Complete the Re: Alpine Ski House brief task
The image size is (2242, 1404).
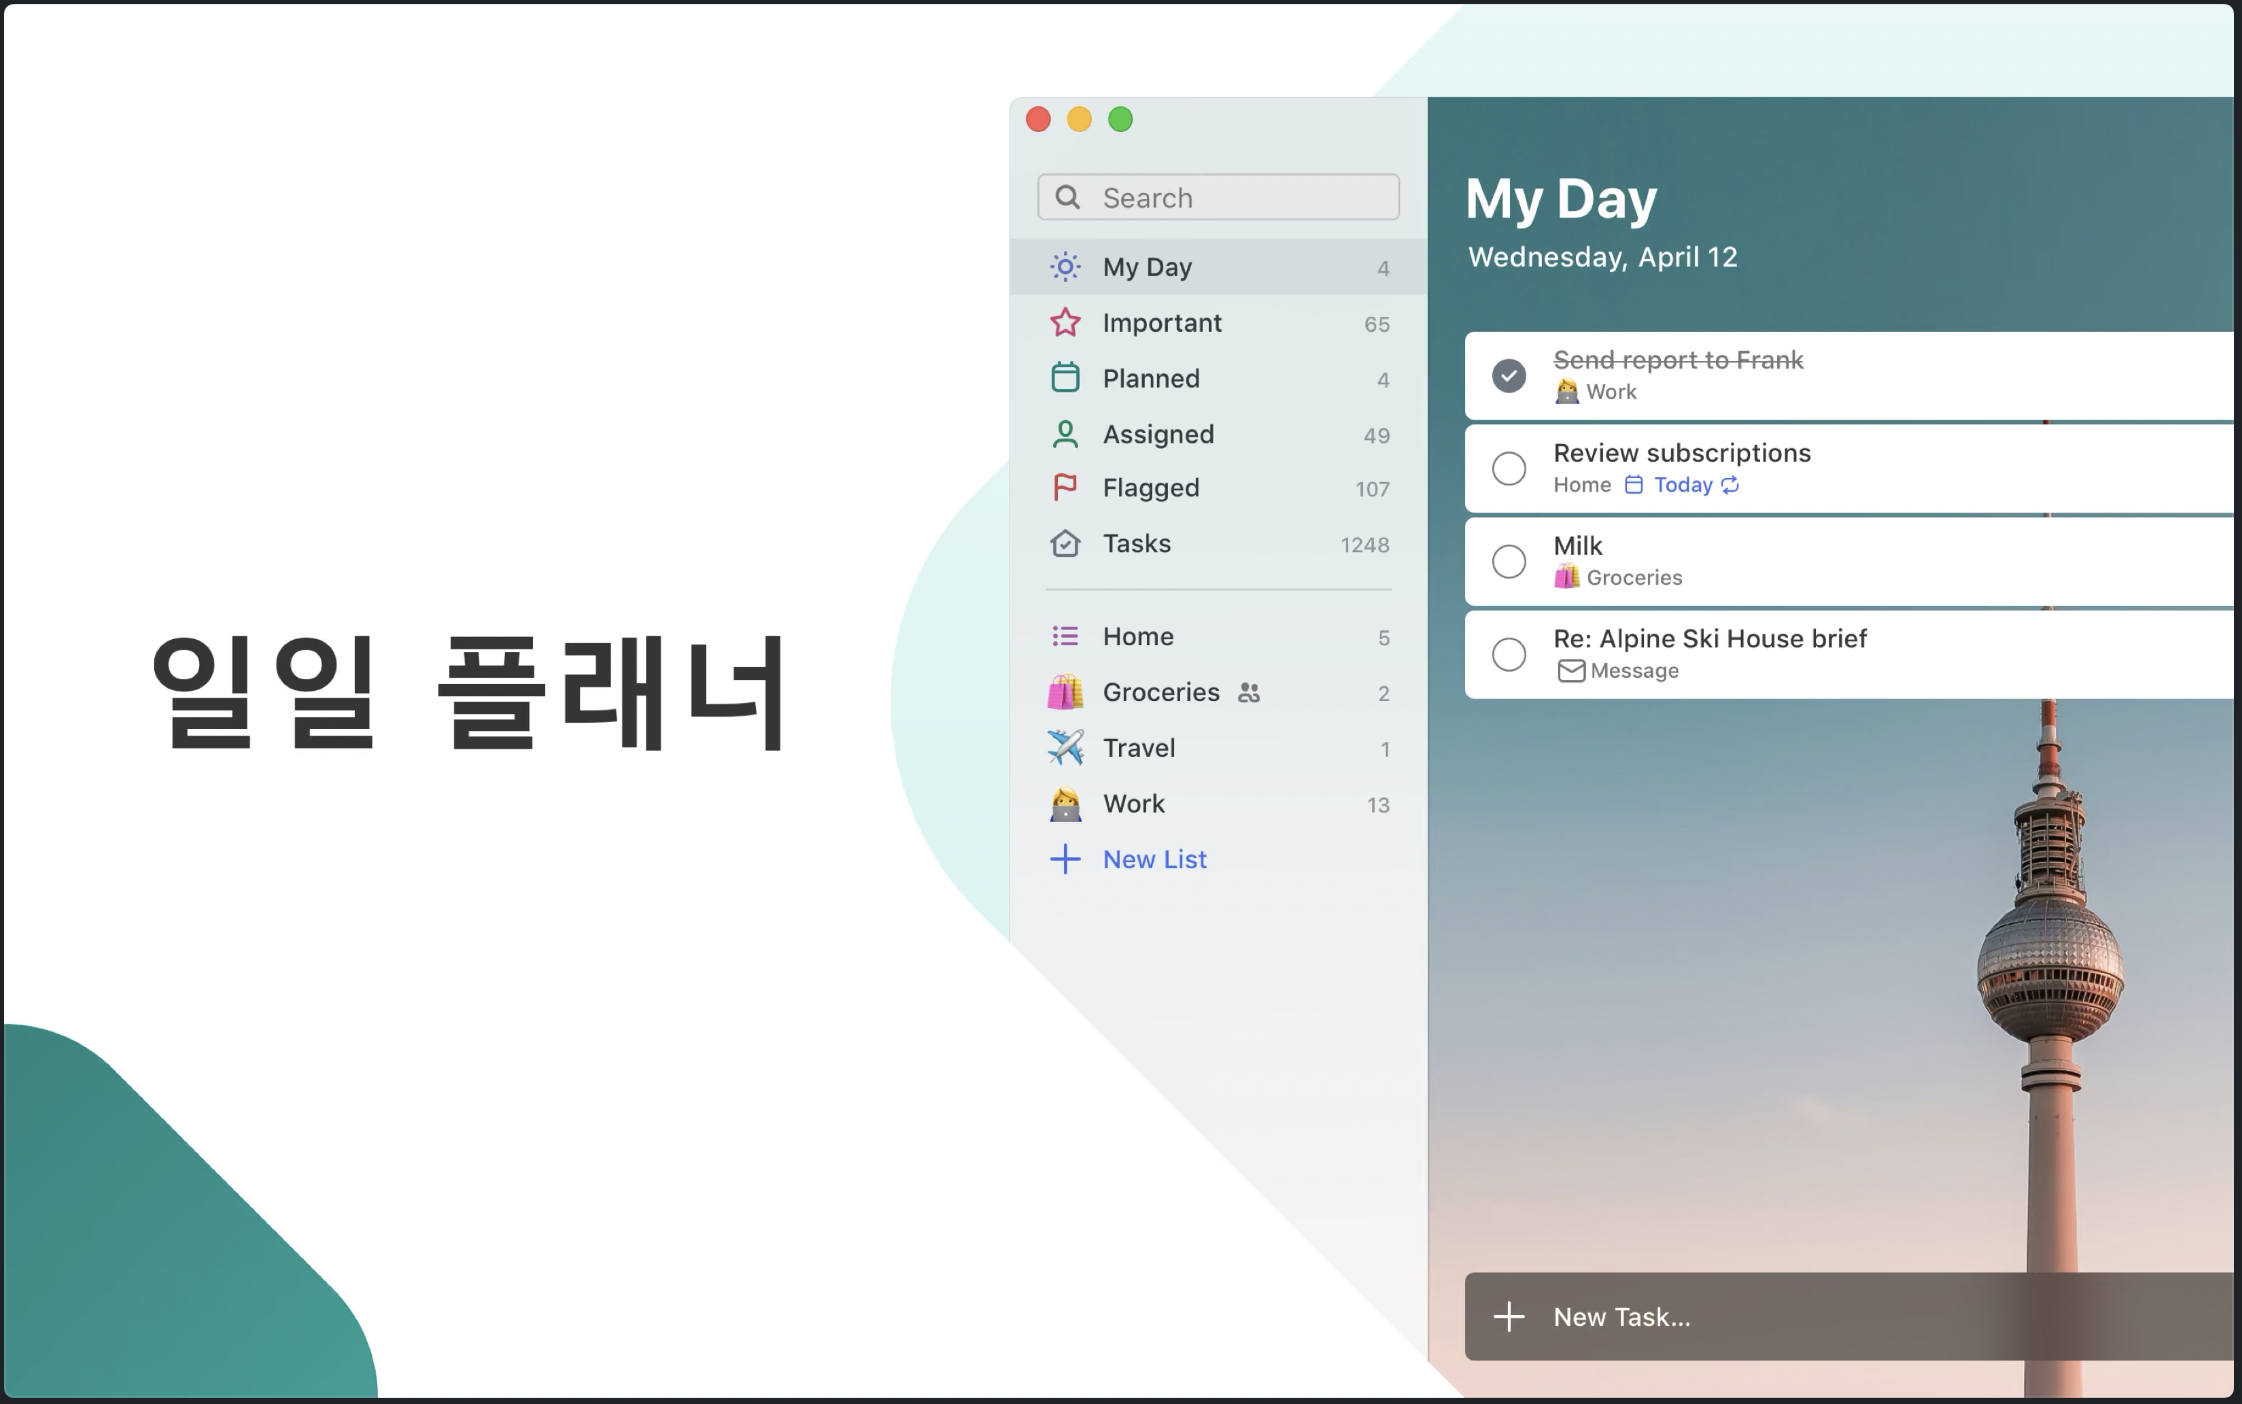tap(1509, 655)
